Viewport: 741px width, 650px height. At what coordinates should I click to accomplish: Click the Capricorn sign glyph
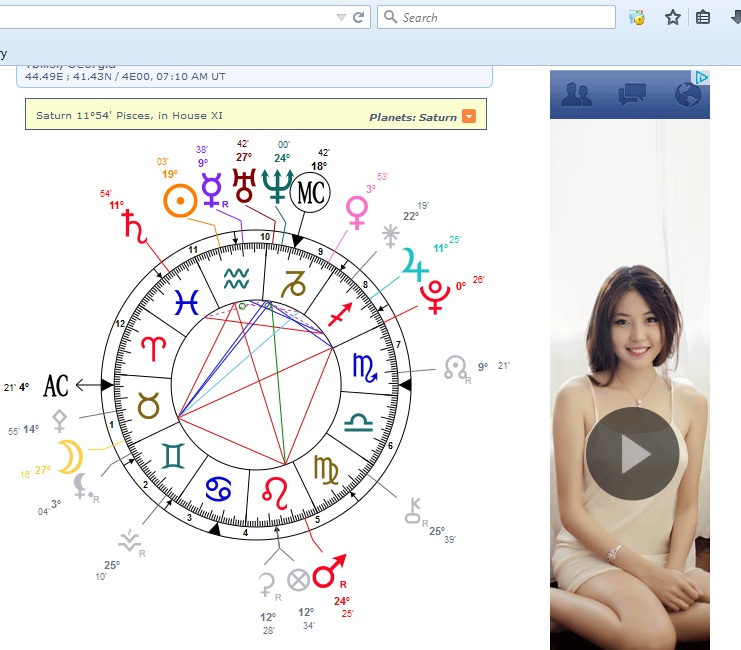point(293,284)
